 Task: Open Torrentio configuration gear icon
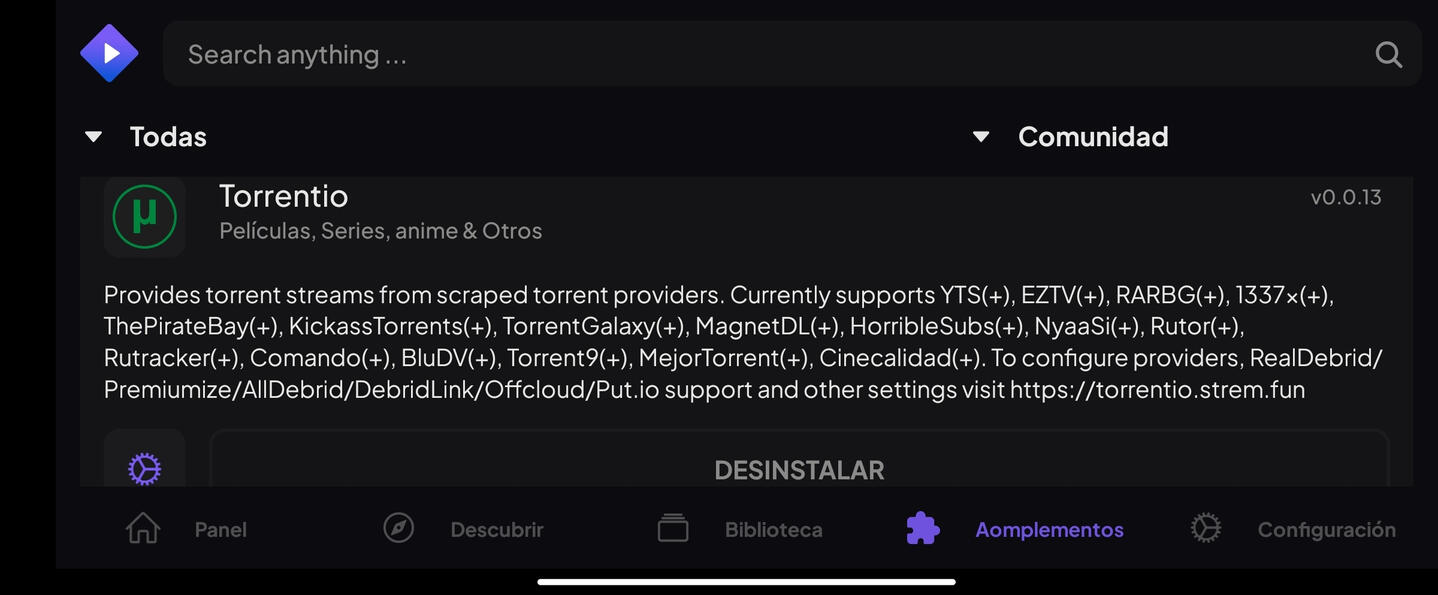(x=145, y=468)
